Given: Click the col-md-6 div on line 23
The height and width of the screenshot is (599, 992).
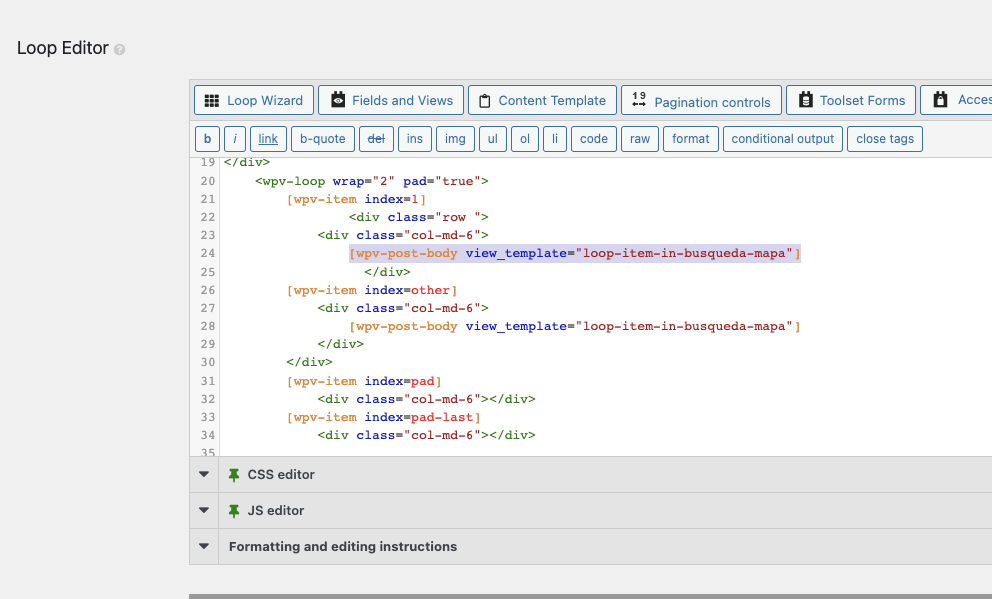Looking at the screenshot, I should (403, 235).
